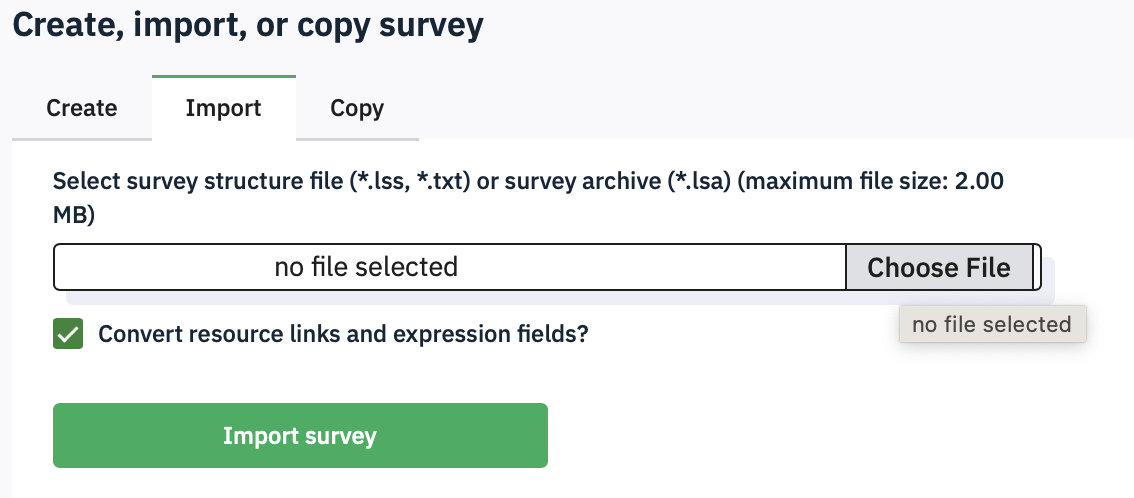Switch to the Create tab
The height and width of the screenshot is (498, 1134).
click(82, 108)
